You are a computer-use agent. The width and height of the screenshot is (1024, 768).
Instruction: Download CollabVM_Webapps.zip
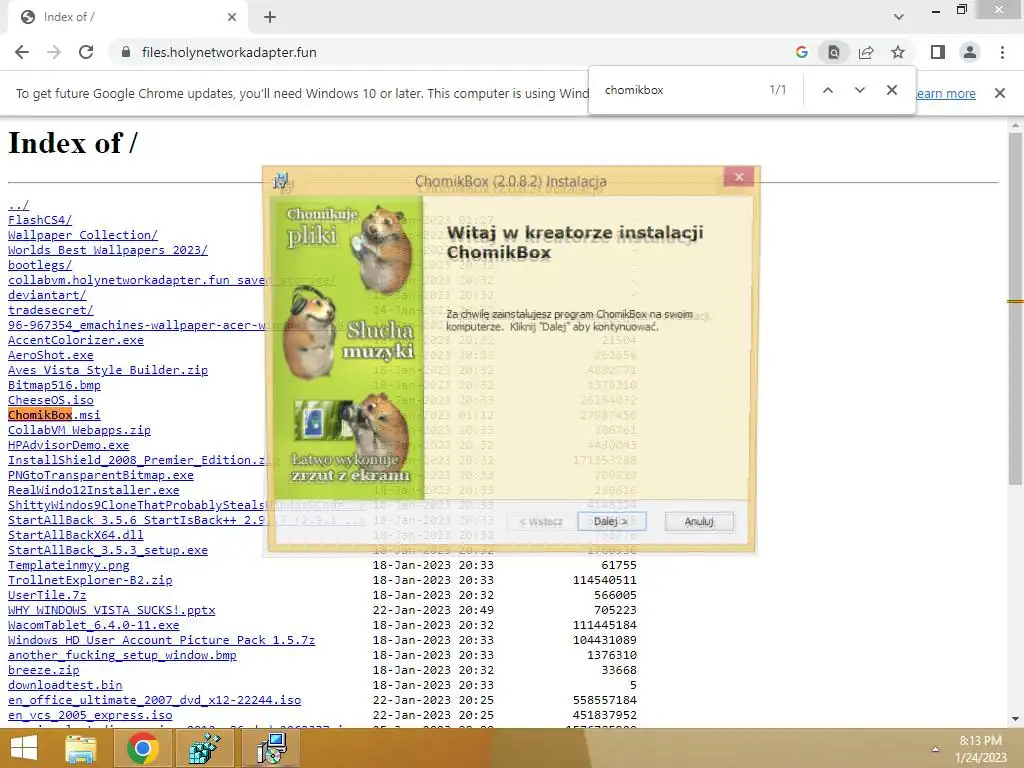(79, 430)
